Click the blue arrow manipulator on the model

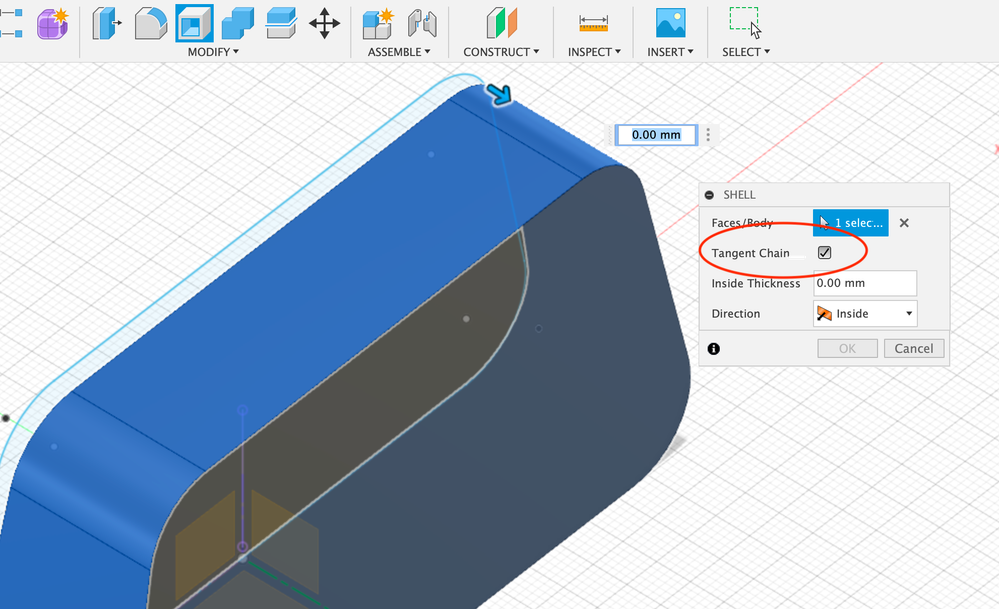pyautogui.click(x=498, y=94)
